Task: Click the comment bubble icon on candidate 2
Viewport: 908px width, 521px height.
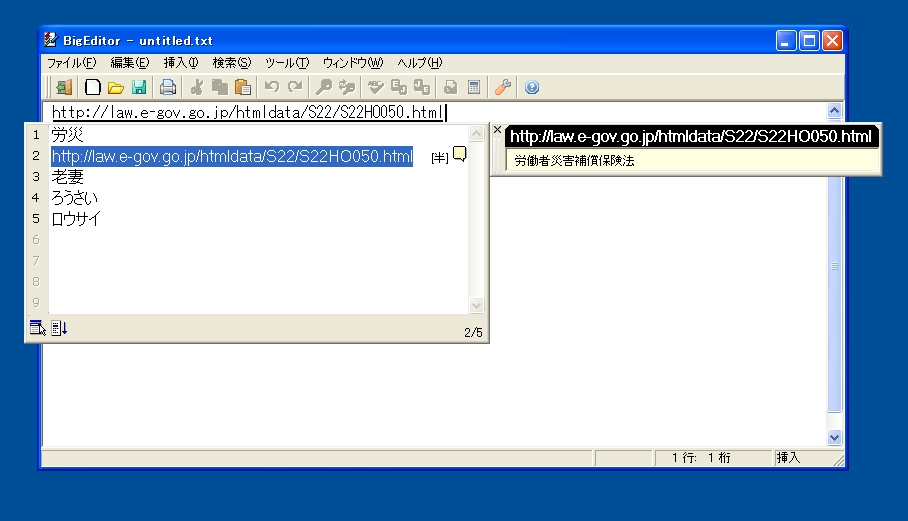Action: click(460, 155)
